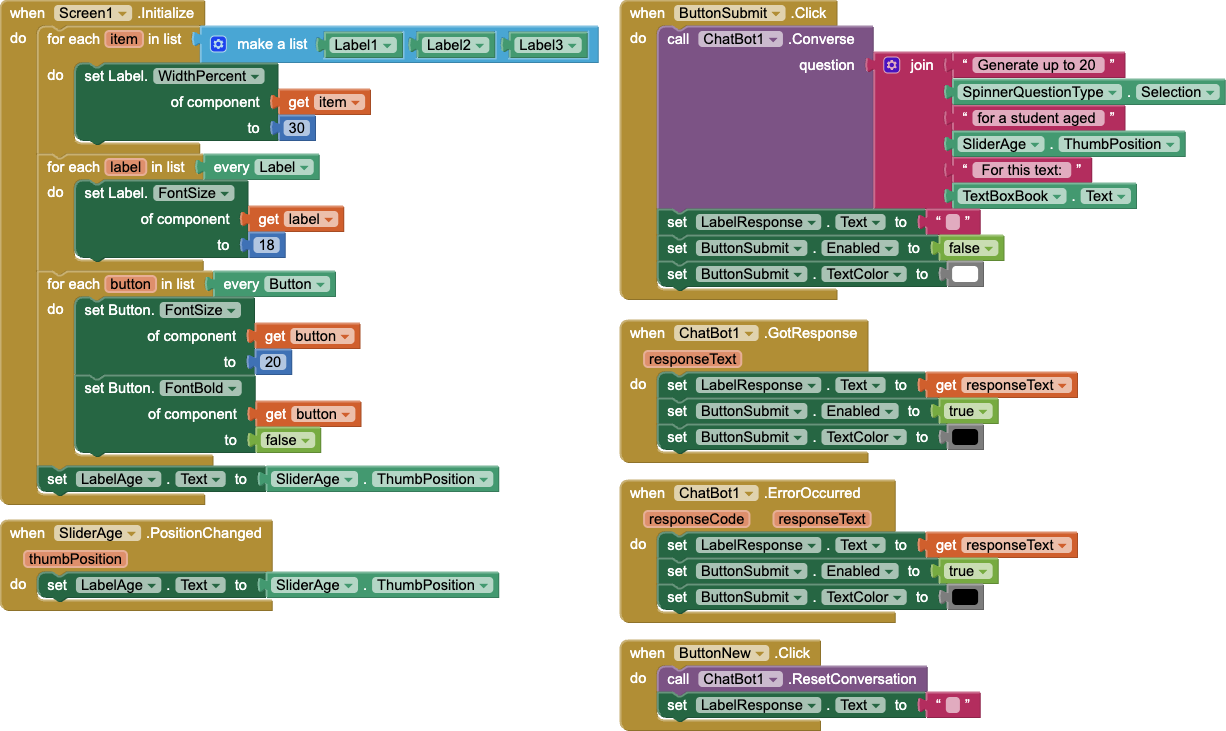Open the FontBold property dropdown
1226x731 pixels.
[x=202, y=388]
